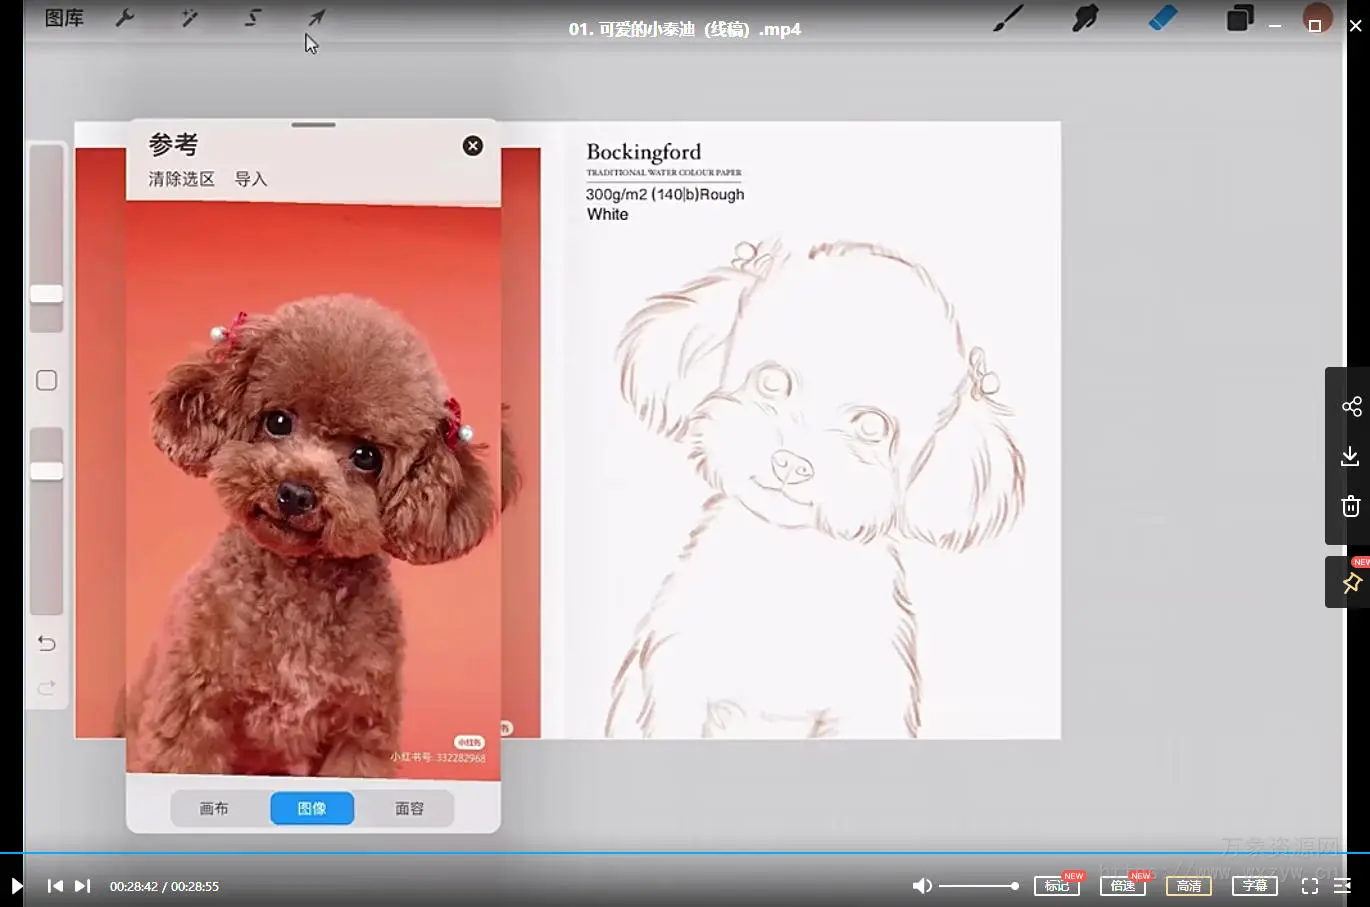
Task: Choose the blue Eraser tool
Action: [x=1162, y=18]
